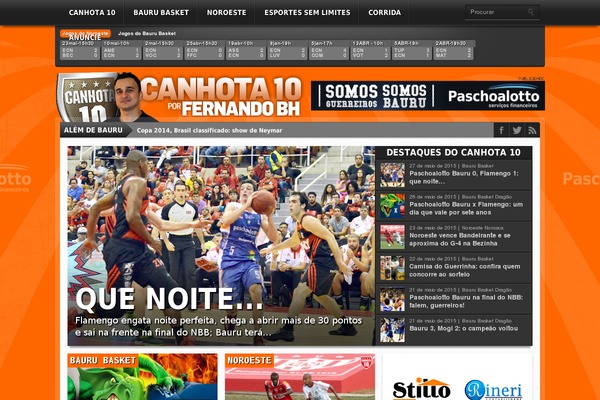Open the NOROESTE section card
Screen dimensions: 600x400
pos(300,377)
